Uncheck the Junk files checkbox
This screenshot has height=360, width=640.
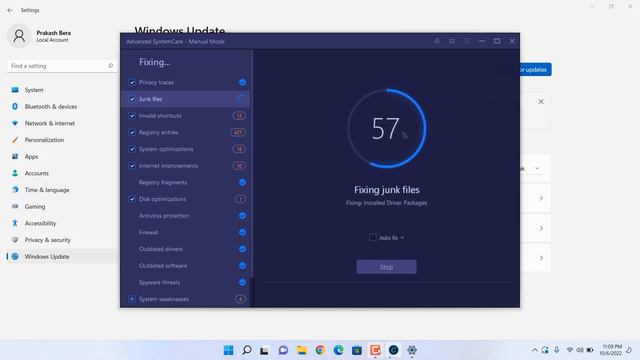132,99
